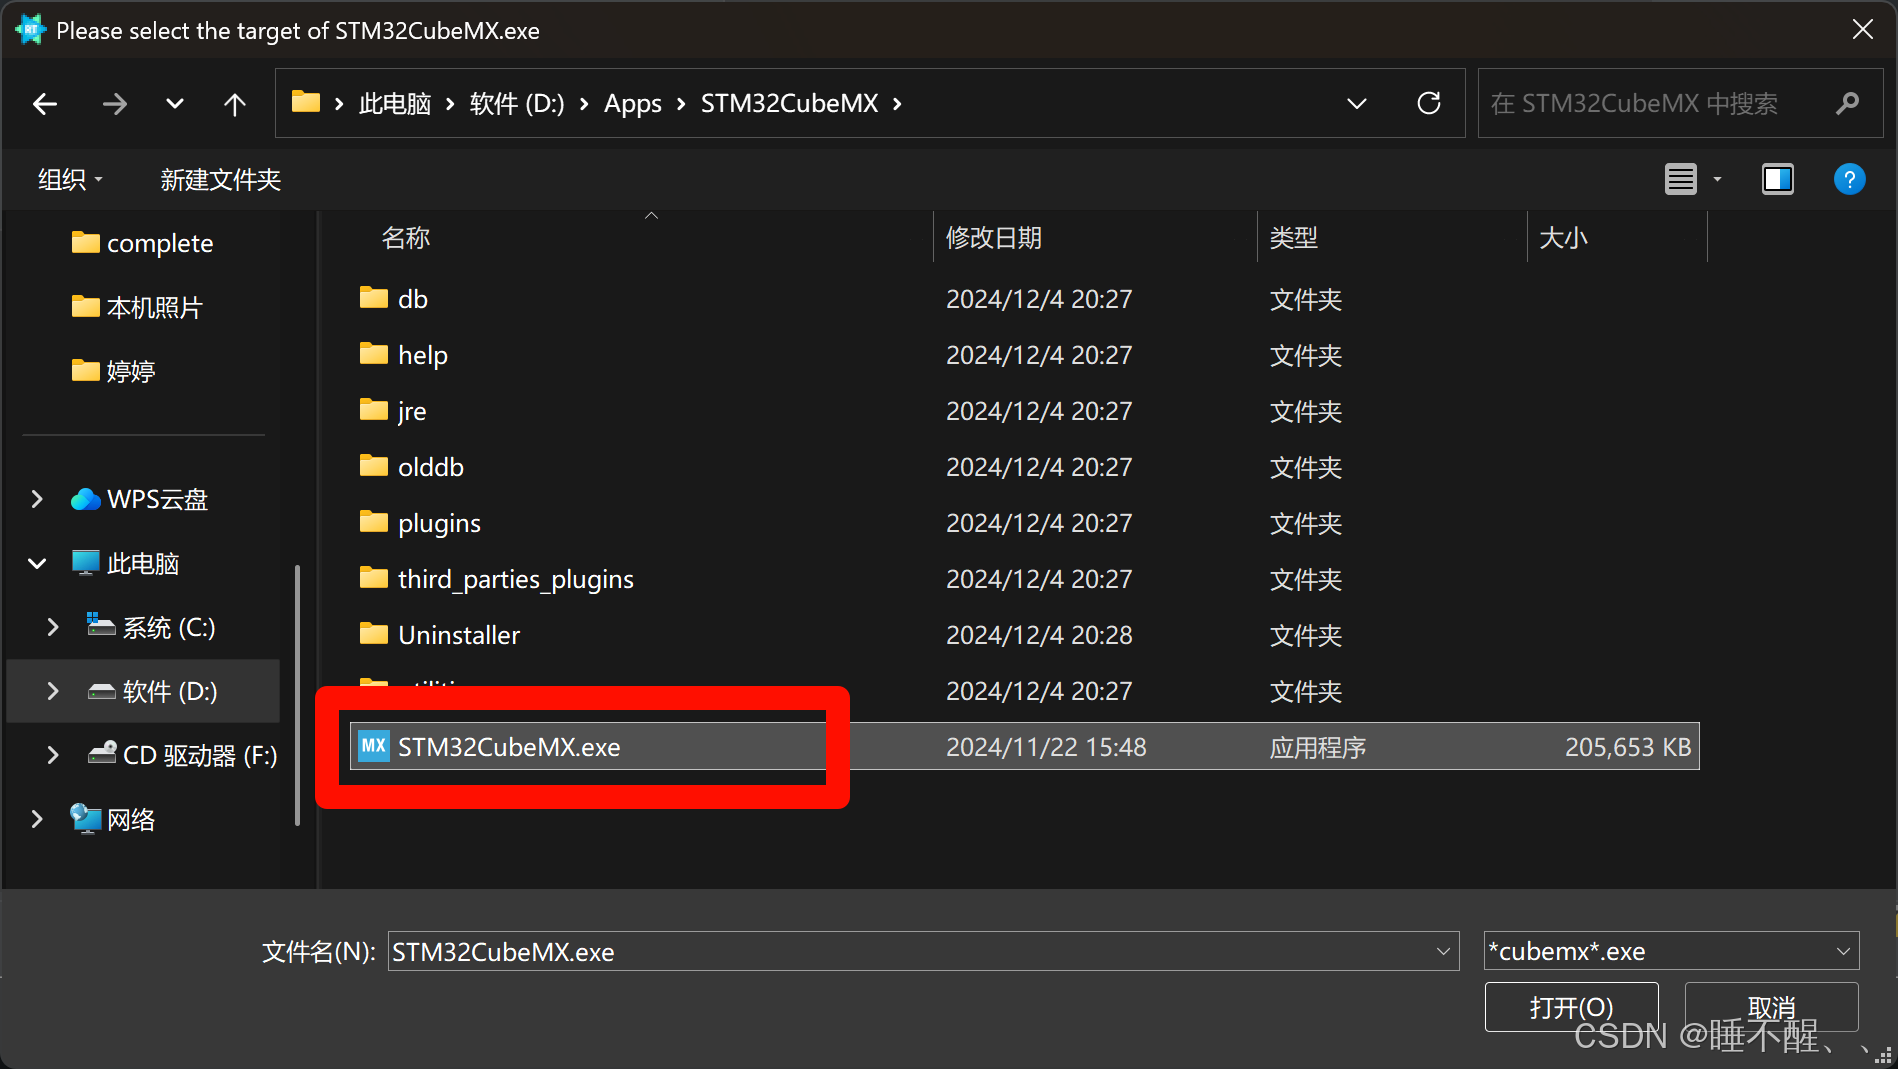Viewport: 1898px width, 1069px height.
Task: Click the Uninstaller folder icon
Action: (x=374, y=634)
